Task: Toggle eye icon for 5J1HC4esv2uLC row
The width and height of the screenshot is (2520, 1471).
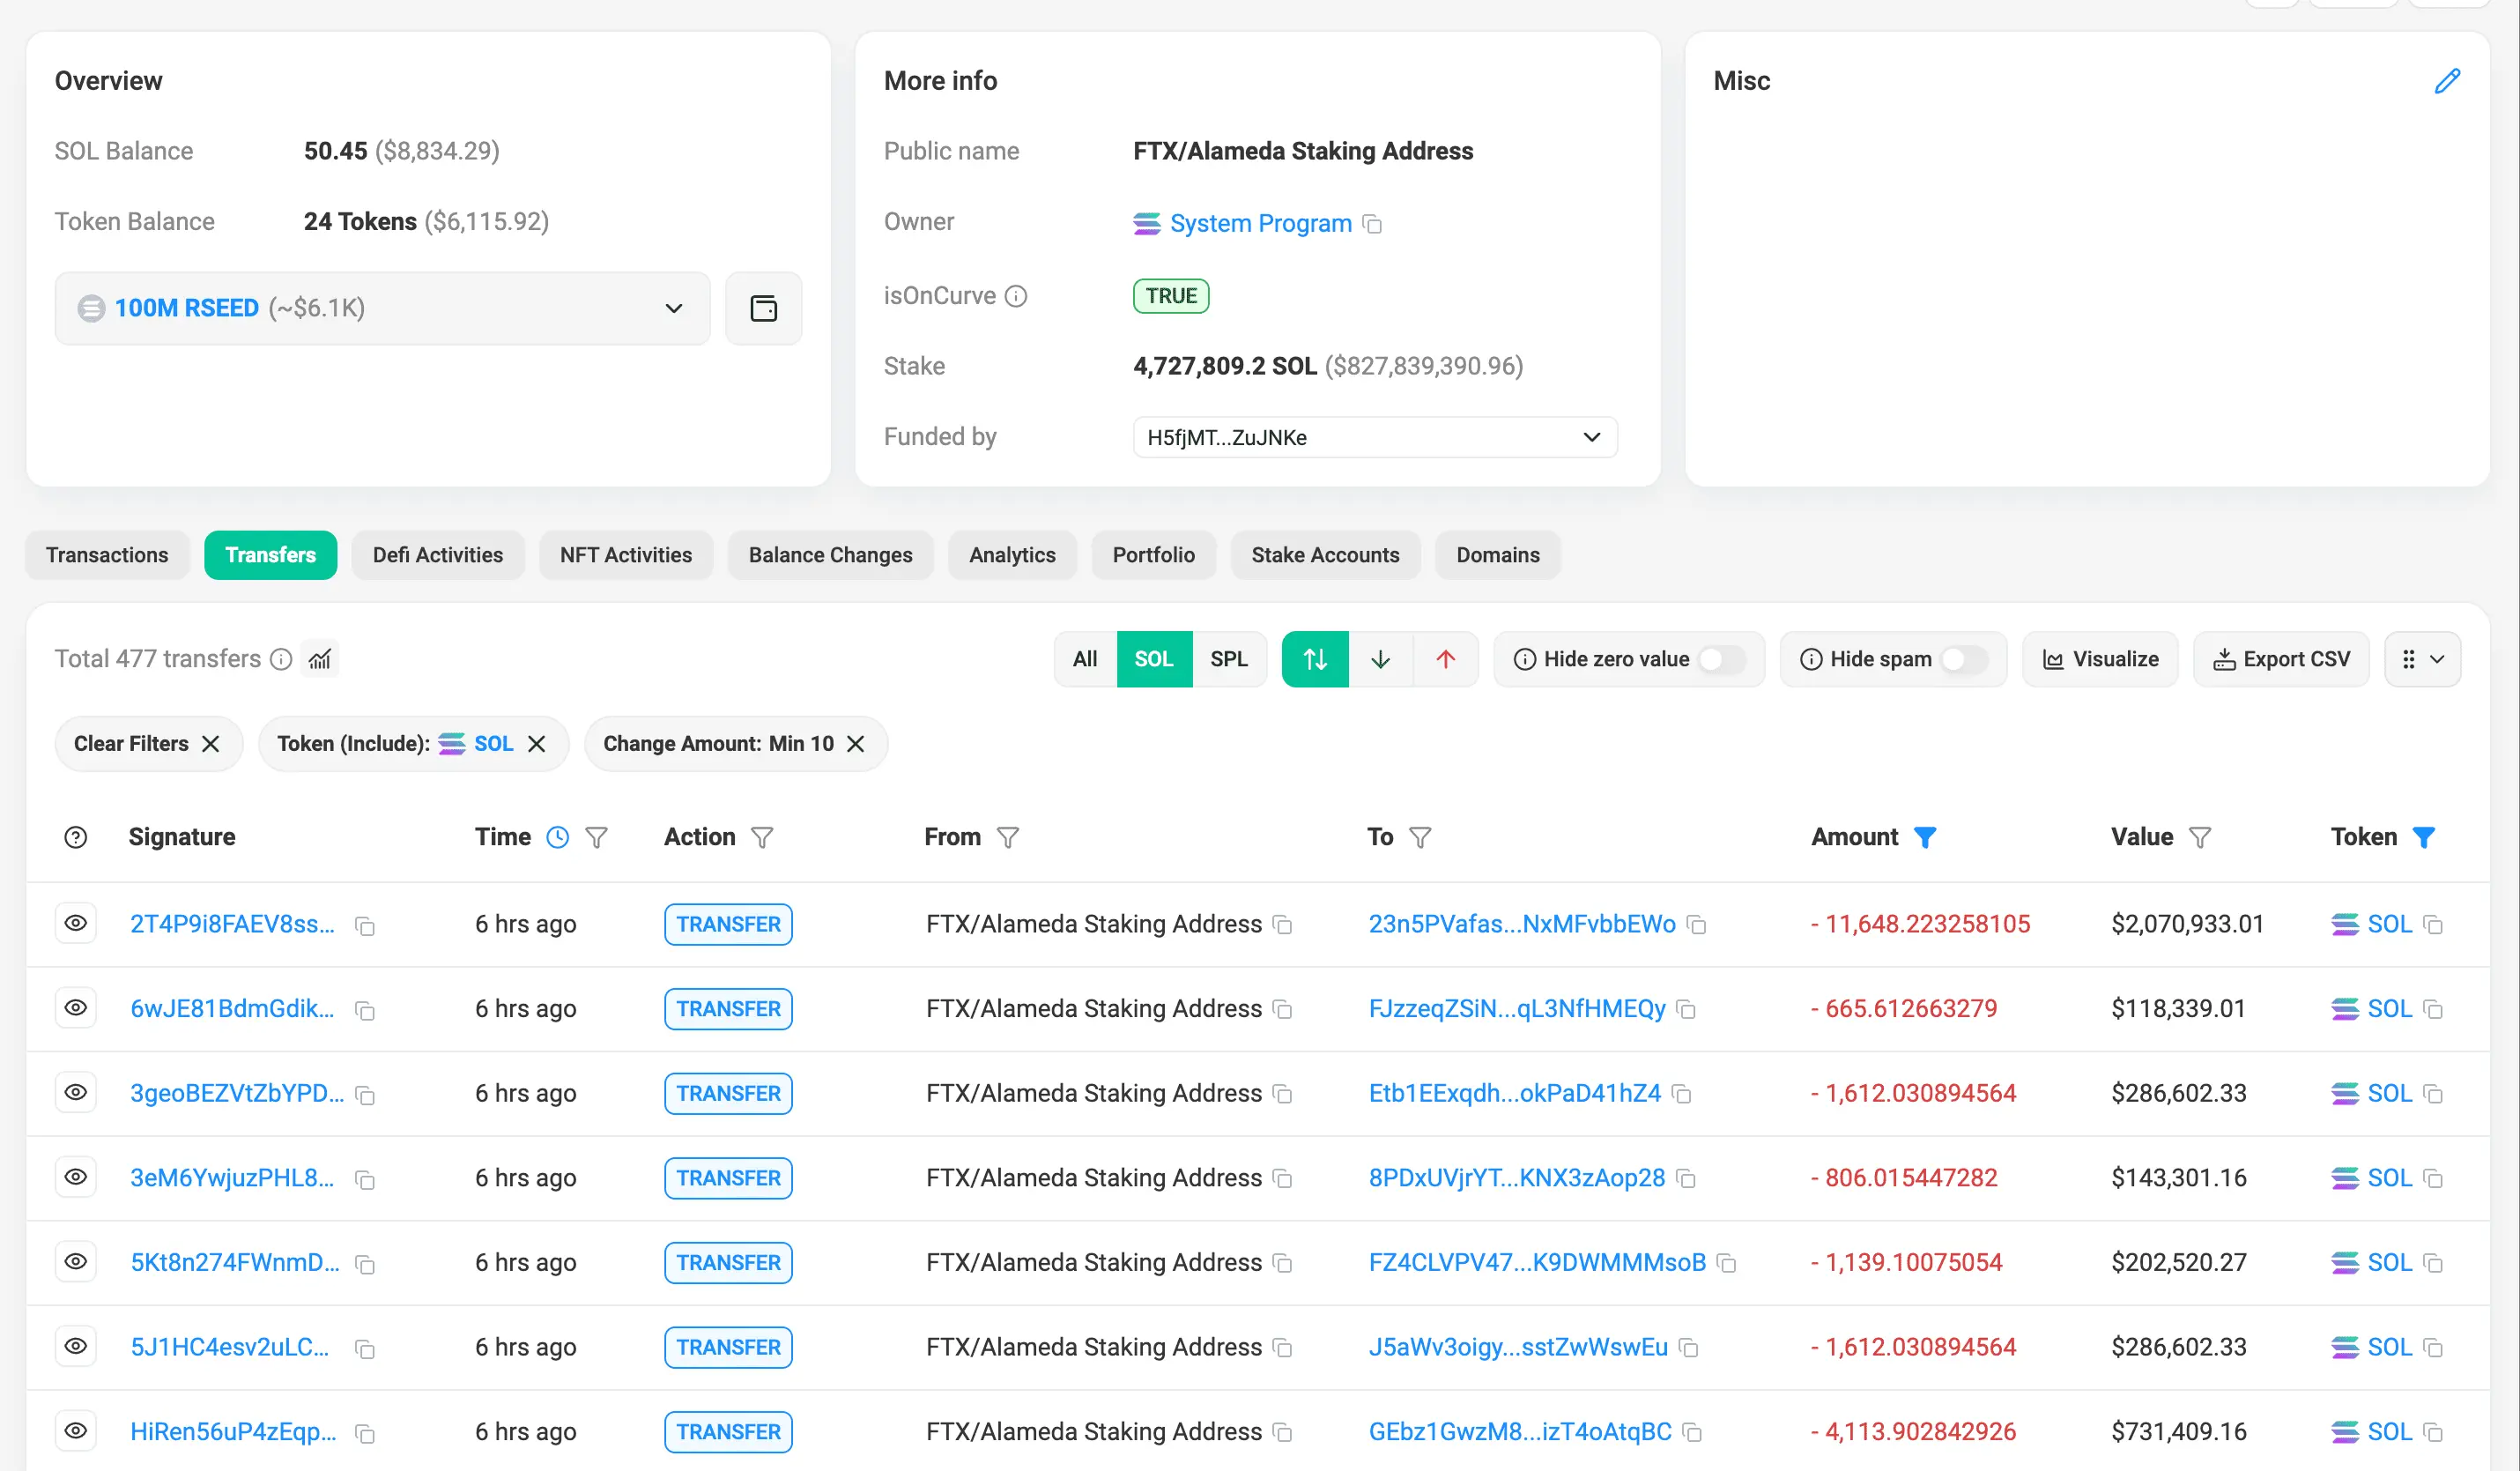Action: click(x=76, y=1346)
